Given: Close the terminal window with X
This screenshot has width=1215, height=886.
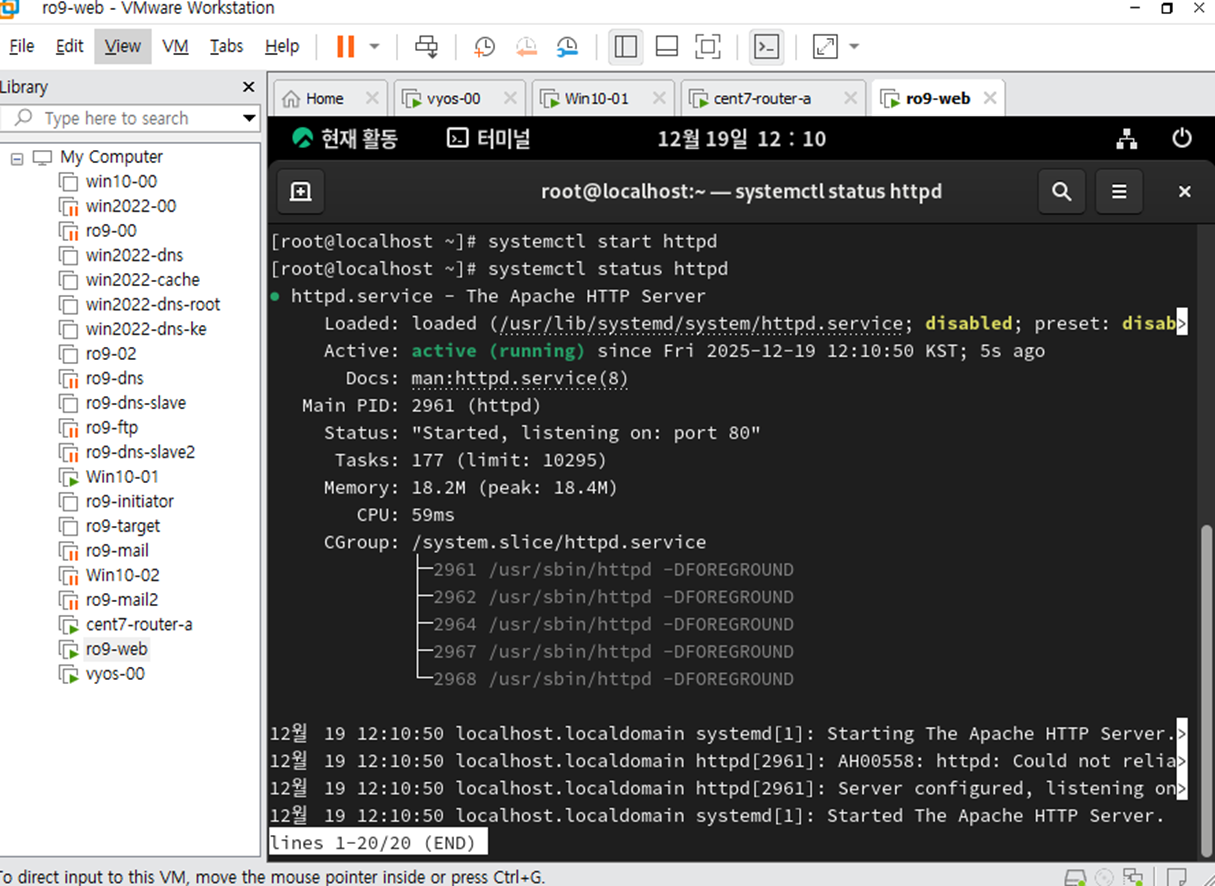Looking at the screenshot, I should coord(1184,191).
